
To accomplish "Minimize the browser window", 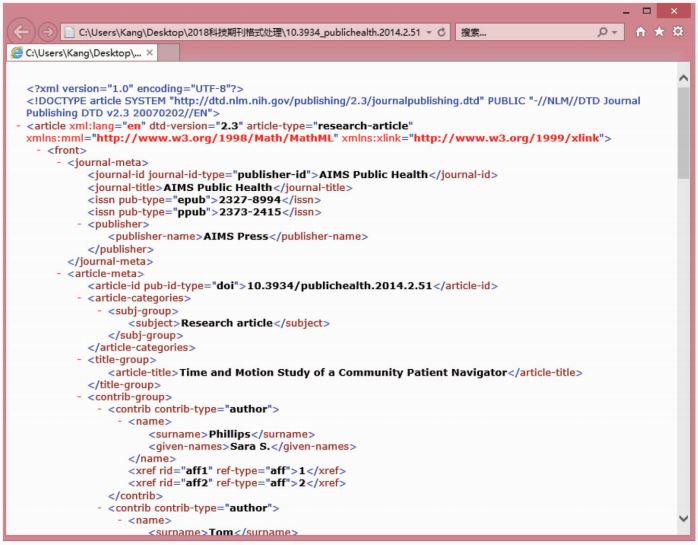I will [626, 12].
